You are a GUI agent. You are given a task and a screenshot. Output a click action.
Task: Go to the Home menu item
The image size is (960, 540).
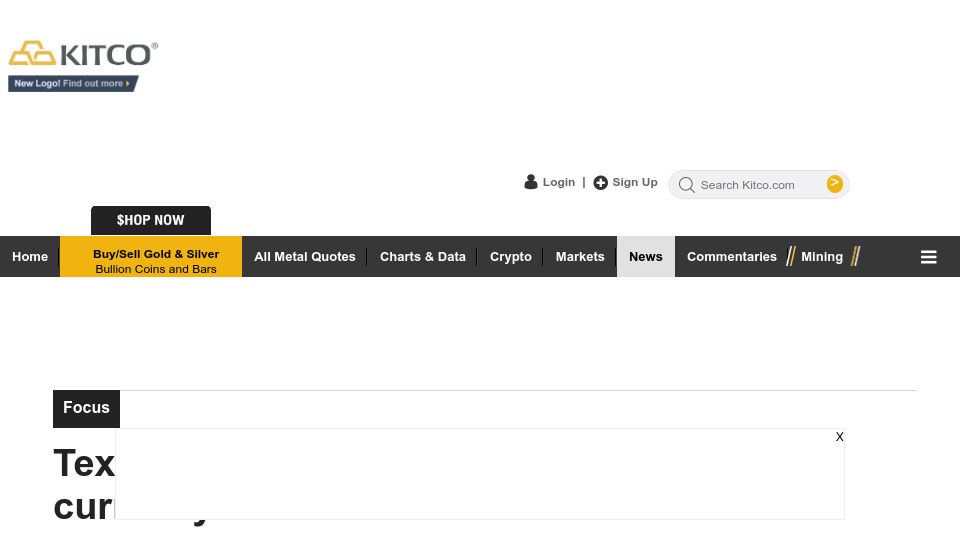30,257
